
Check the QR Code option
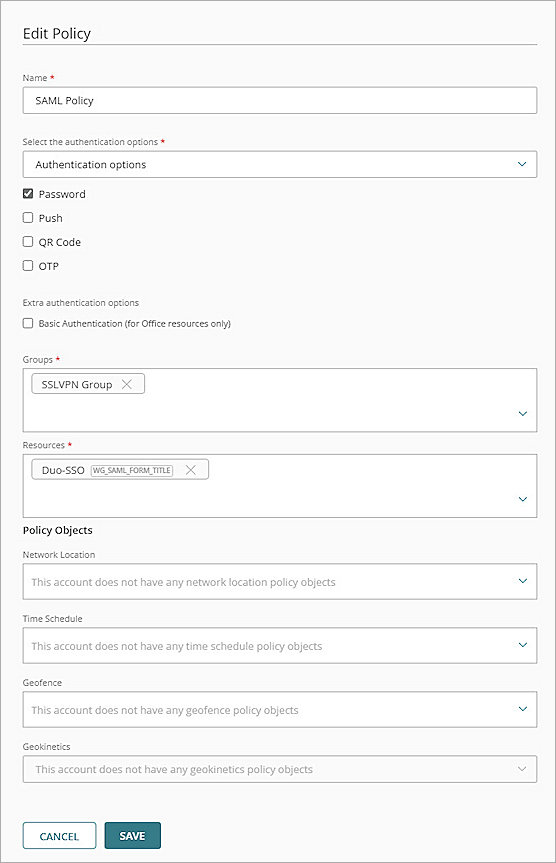(28, 242)
